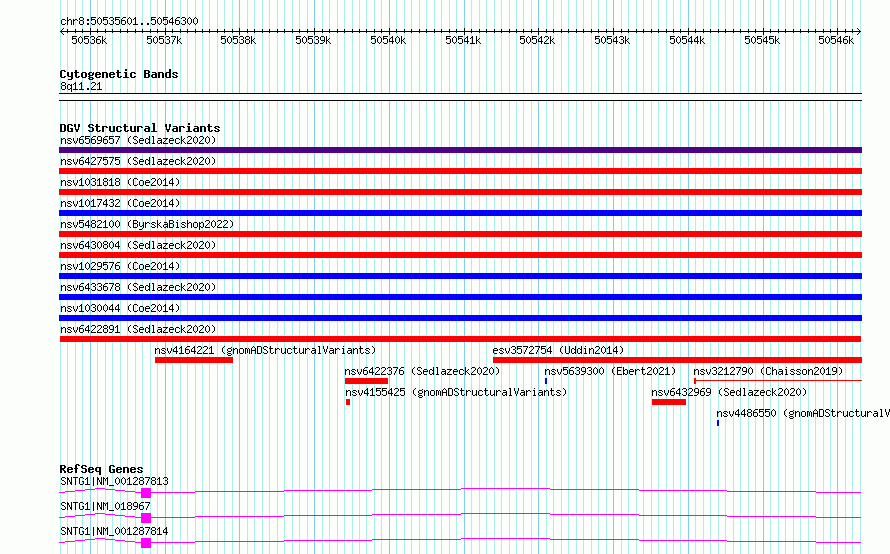Click the 8q11.21 cytogenetic band label
Viewport: 890px width, 554px height.
(x=81, y=86)
